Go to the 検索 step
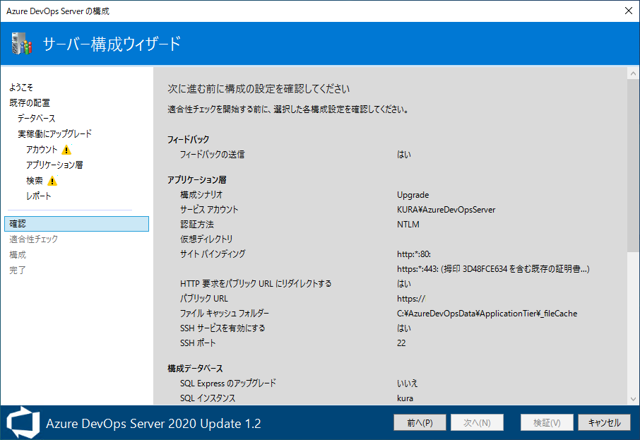This screenshot has width=640, height=440. tap(34, 180)
